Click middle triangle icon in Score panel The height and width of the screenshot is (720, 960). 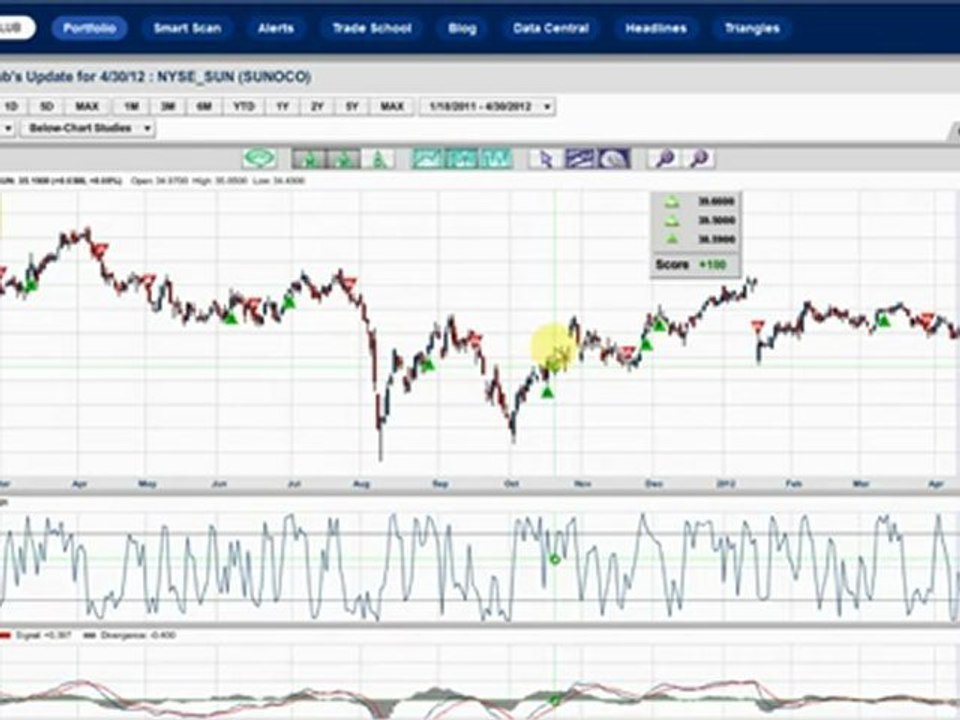[x=672, y=220]
